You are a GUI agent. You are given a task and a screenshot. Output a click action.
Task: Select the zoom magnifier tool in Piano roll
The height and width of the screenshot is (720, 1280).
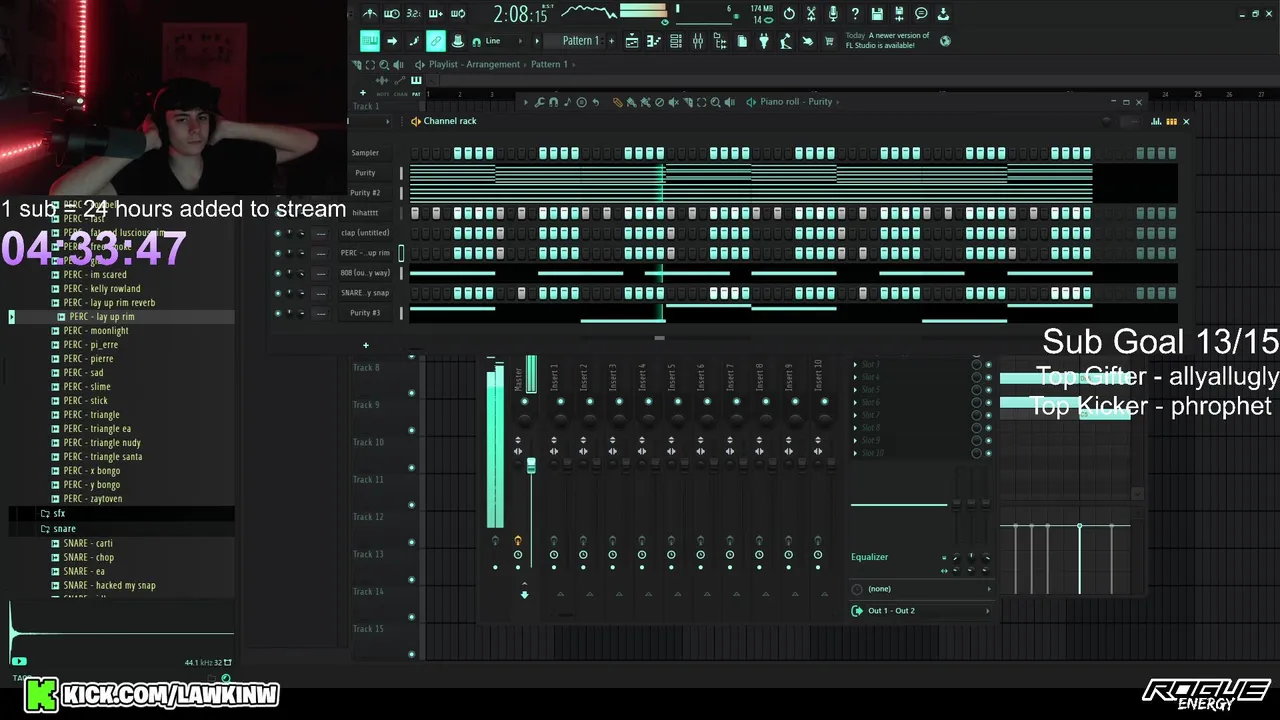click(x=715, y=102)
